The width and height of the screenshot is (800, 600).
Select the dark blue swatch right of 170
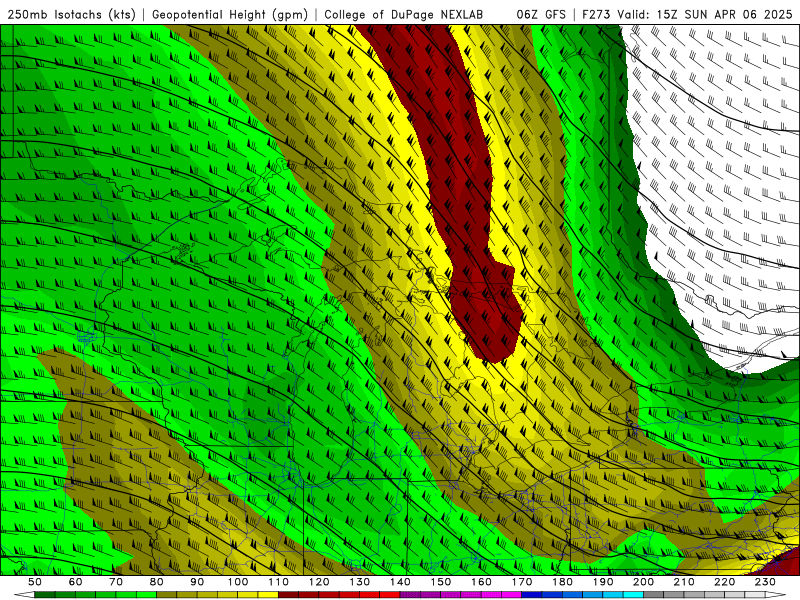(x=532, y=594)
